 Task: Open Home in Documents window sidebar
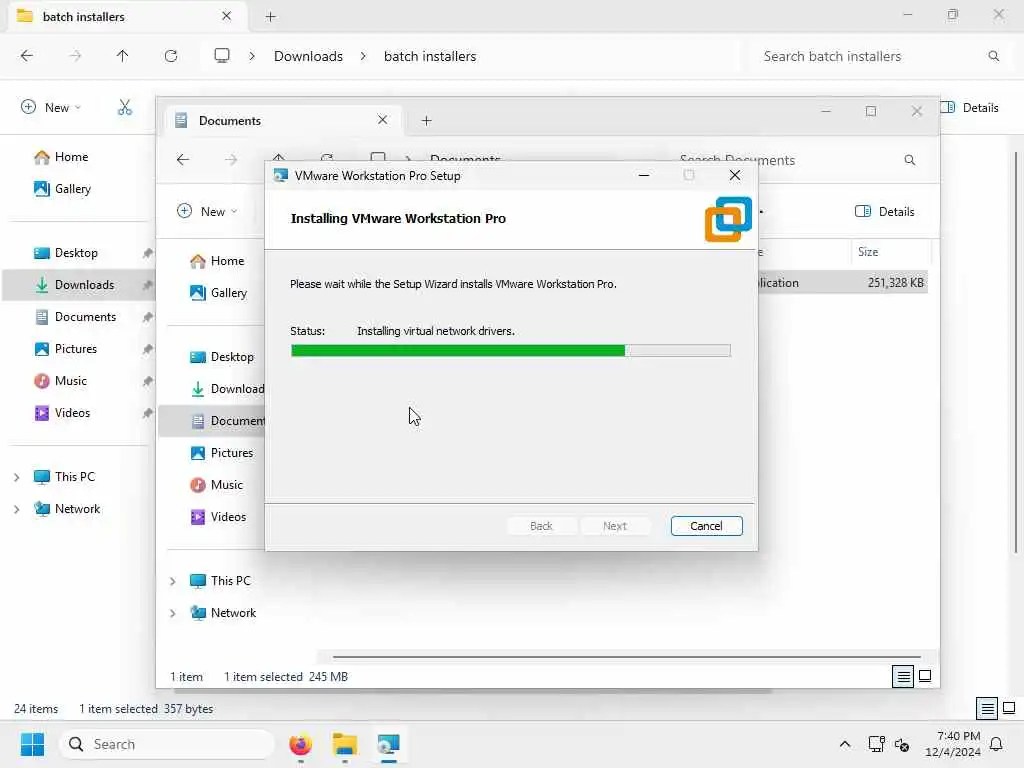[227, 261]
